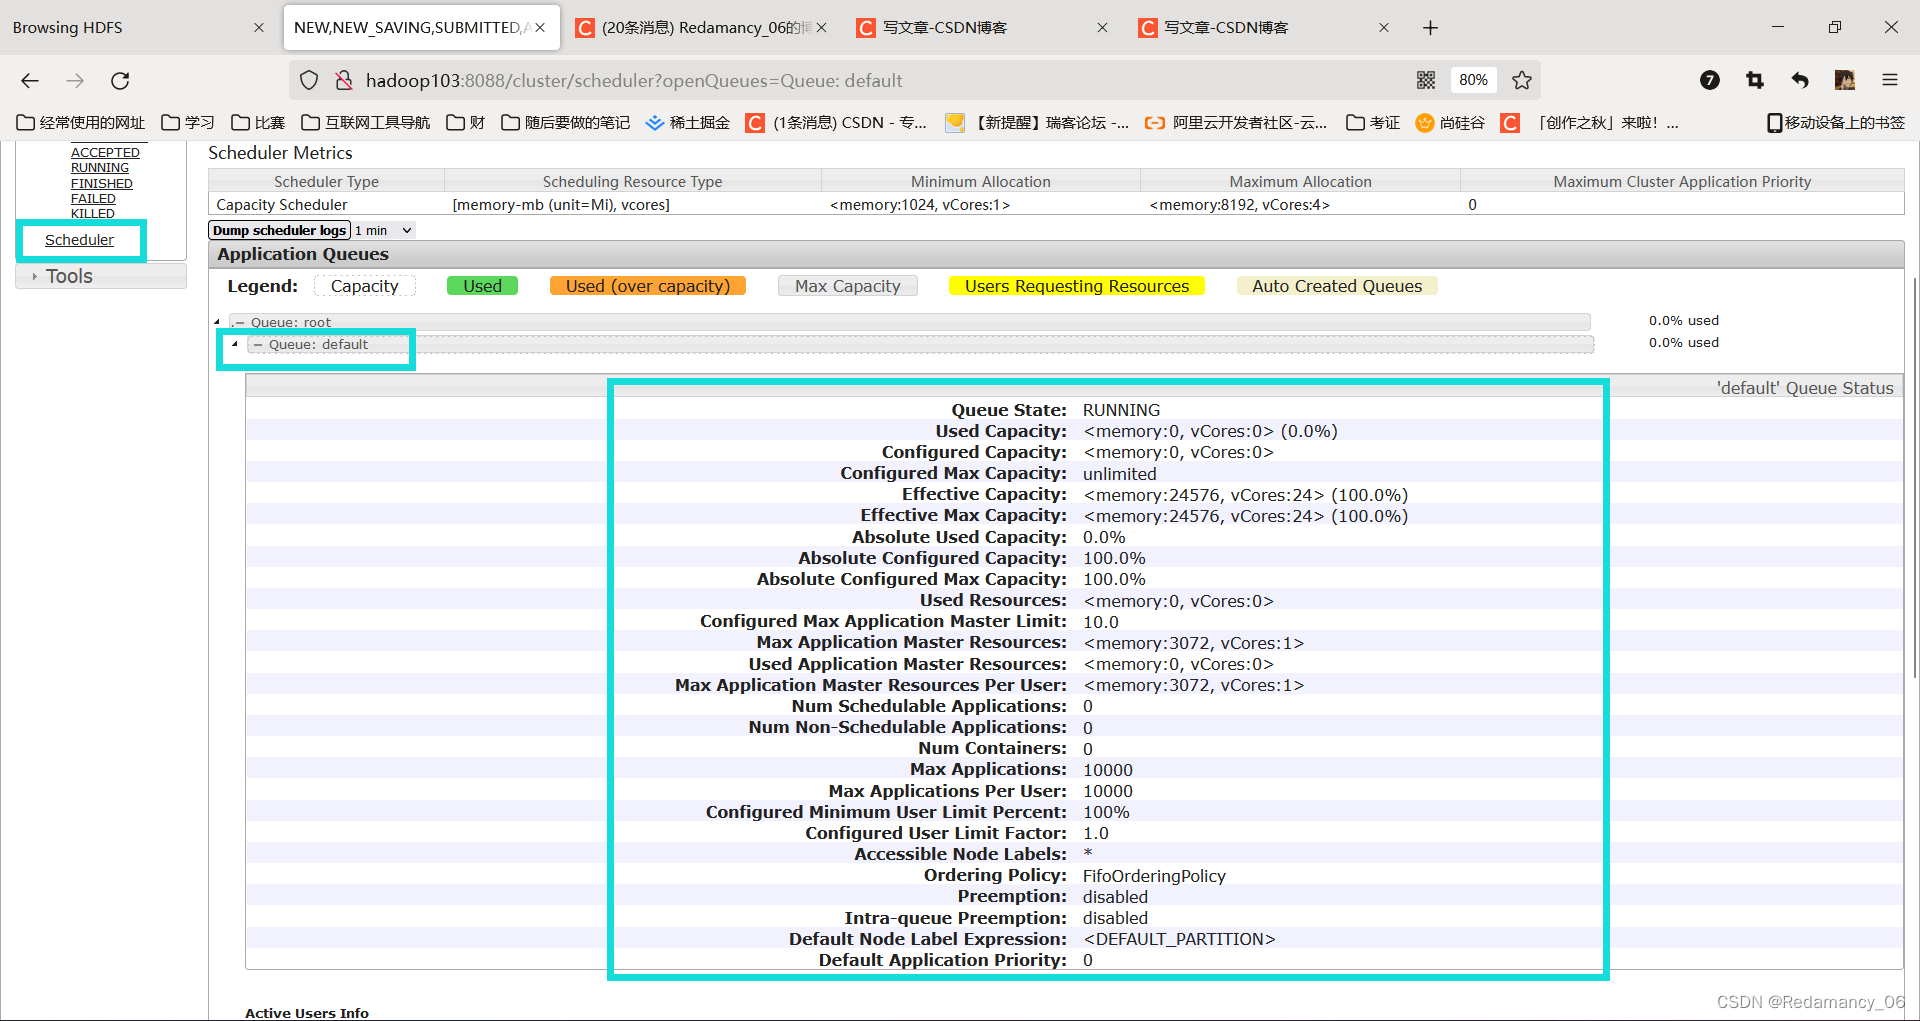Open the Scheduler sidebar link
This screenshot has width=1920, height=1021.
click(80, 240)
